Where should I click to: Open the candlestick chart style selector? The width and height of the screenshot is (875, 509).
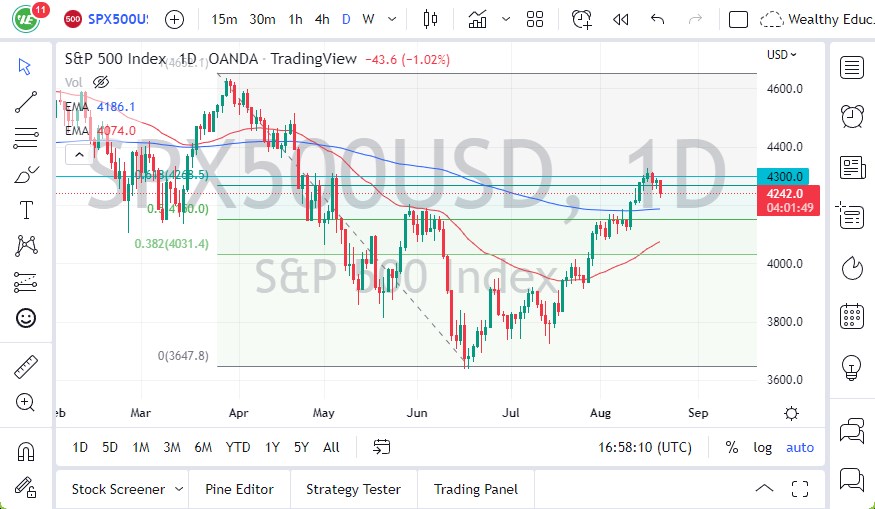[431, 19]
